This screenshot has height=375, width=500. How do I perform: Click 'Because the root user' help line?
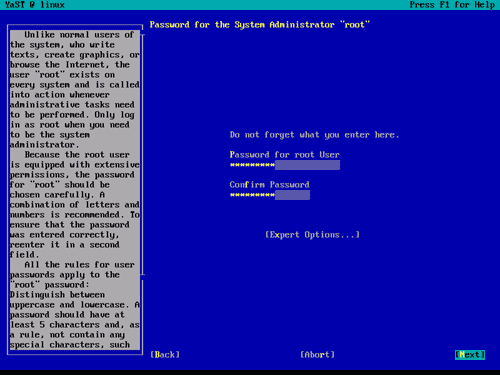point(77,155)
